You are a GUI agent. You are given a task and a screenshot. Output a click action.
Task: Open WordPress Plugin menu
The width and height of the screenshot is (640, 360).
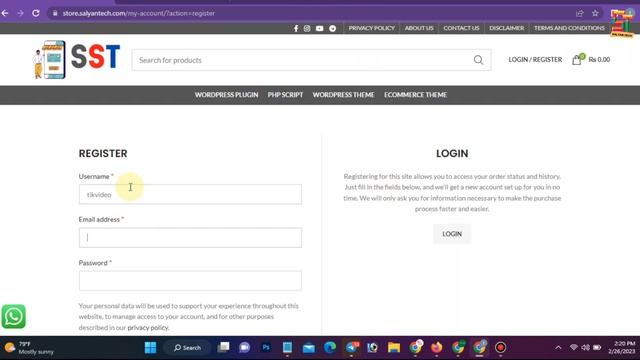pyautogui.click(x=227, y=95)
